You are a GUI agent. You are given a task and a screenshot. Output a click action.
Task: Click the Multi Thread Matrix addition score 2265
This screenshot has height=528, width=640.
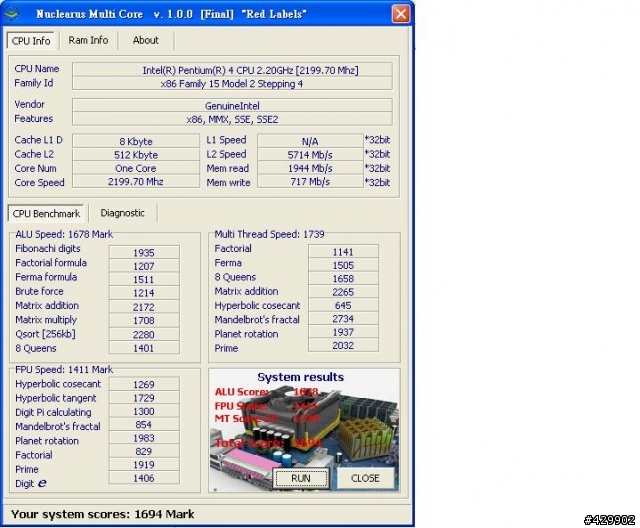click(x=343, y=292)
